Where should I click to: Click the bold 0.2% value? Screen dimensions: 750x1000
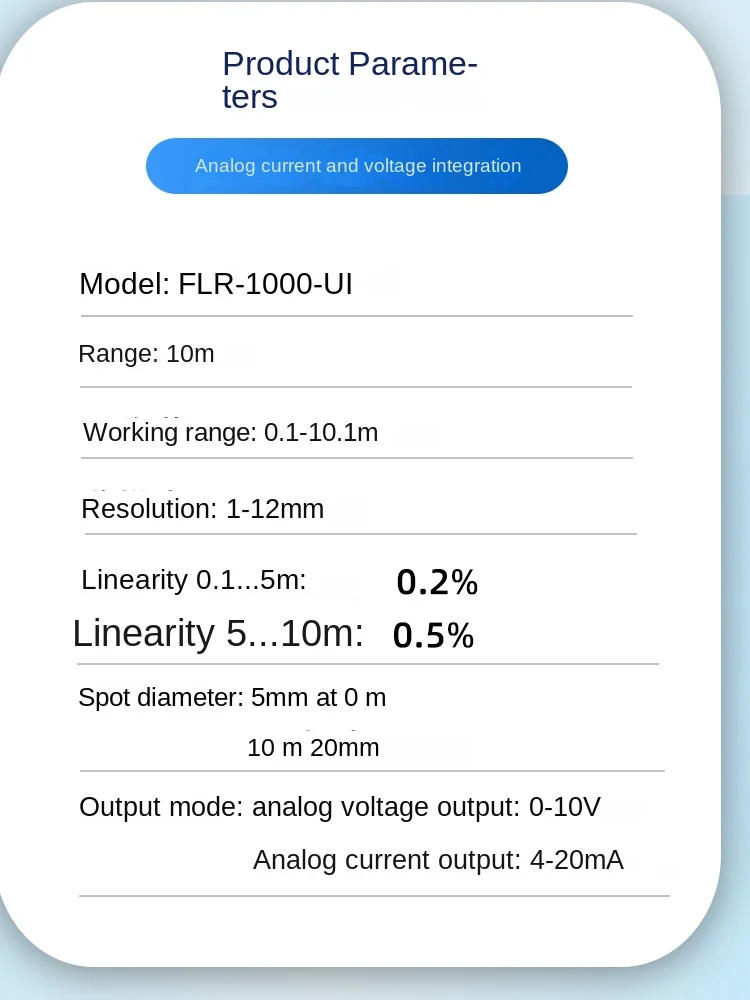(437, 582)
